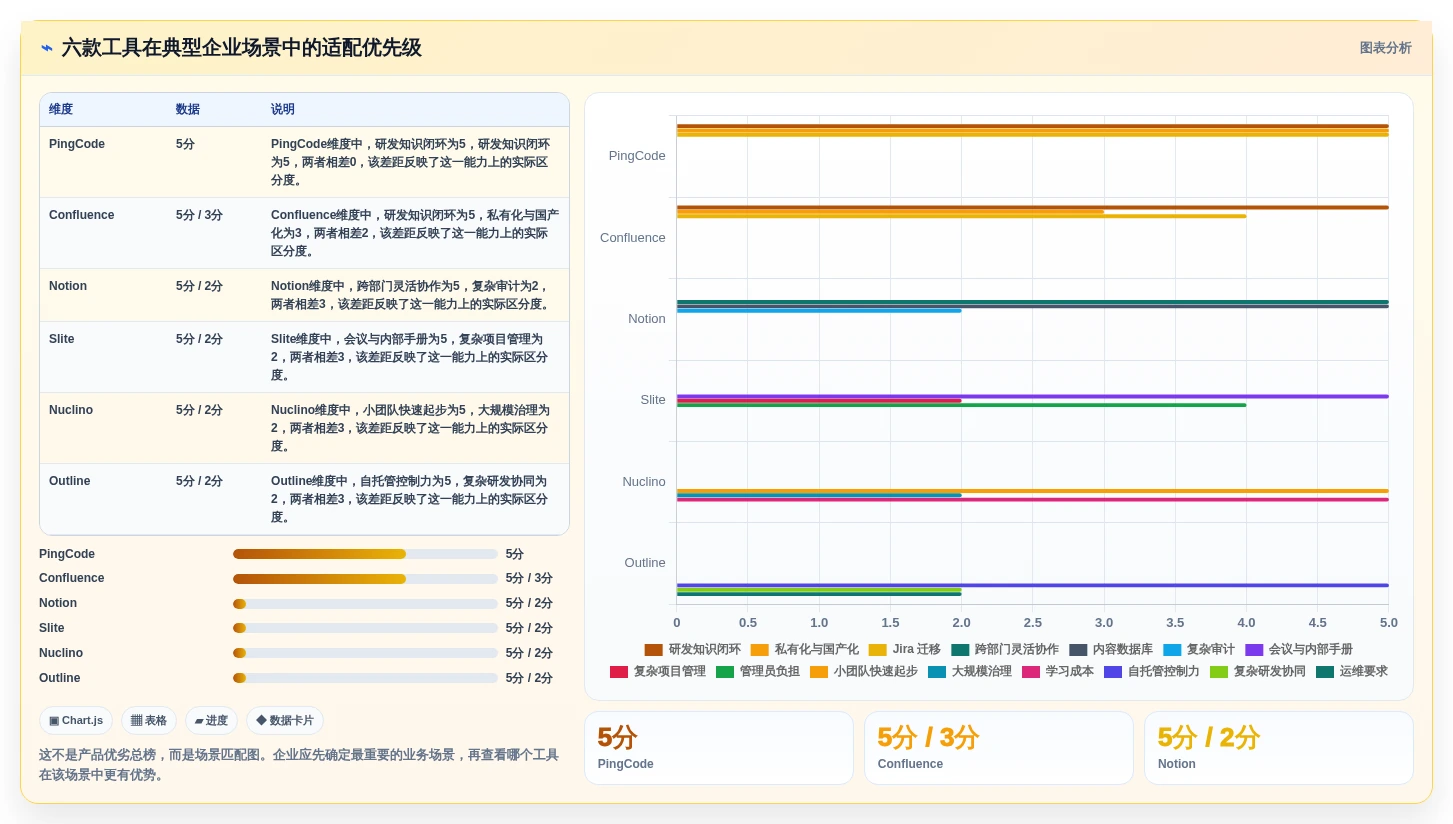Click the Outline progress bar
Screen dimensions: 1453x824
coord(365,678)
